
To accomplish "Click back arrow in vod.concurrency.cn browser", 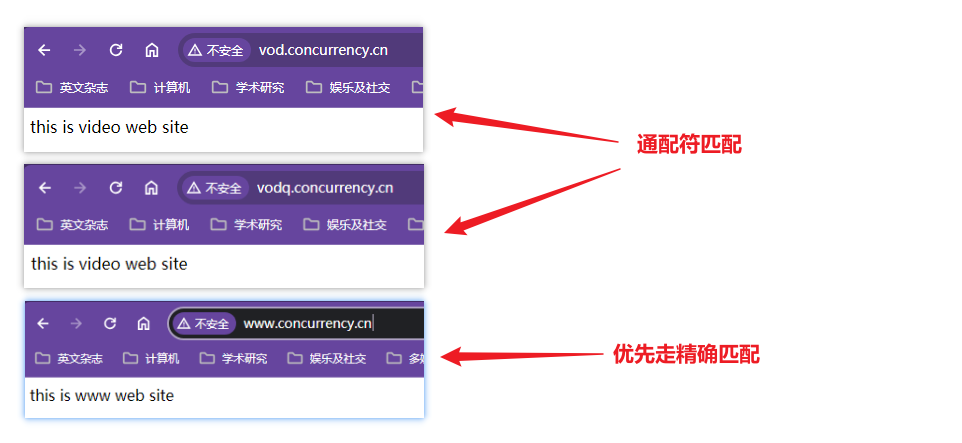I will [x=44, y=50].
